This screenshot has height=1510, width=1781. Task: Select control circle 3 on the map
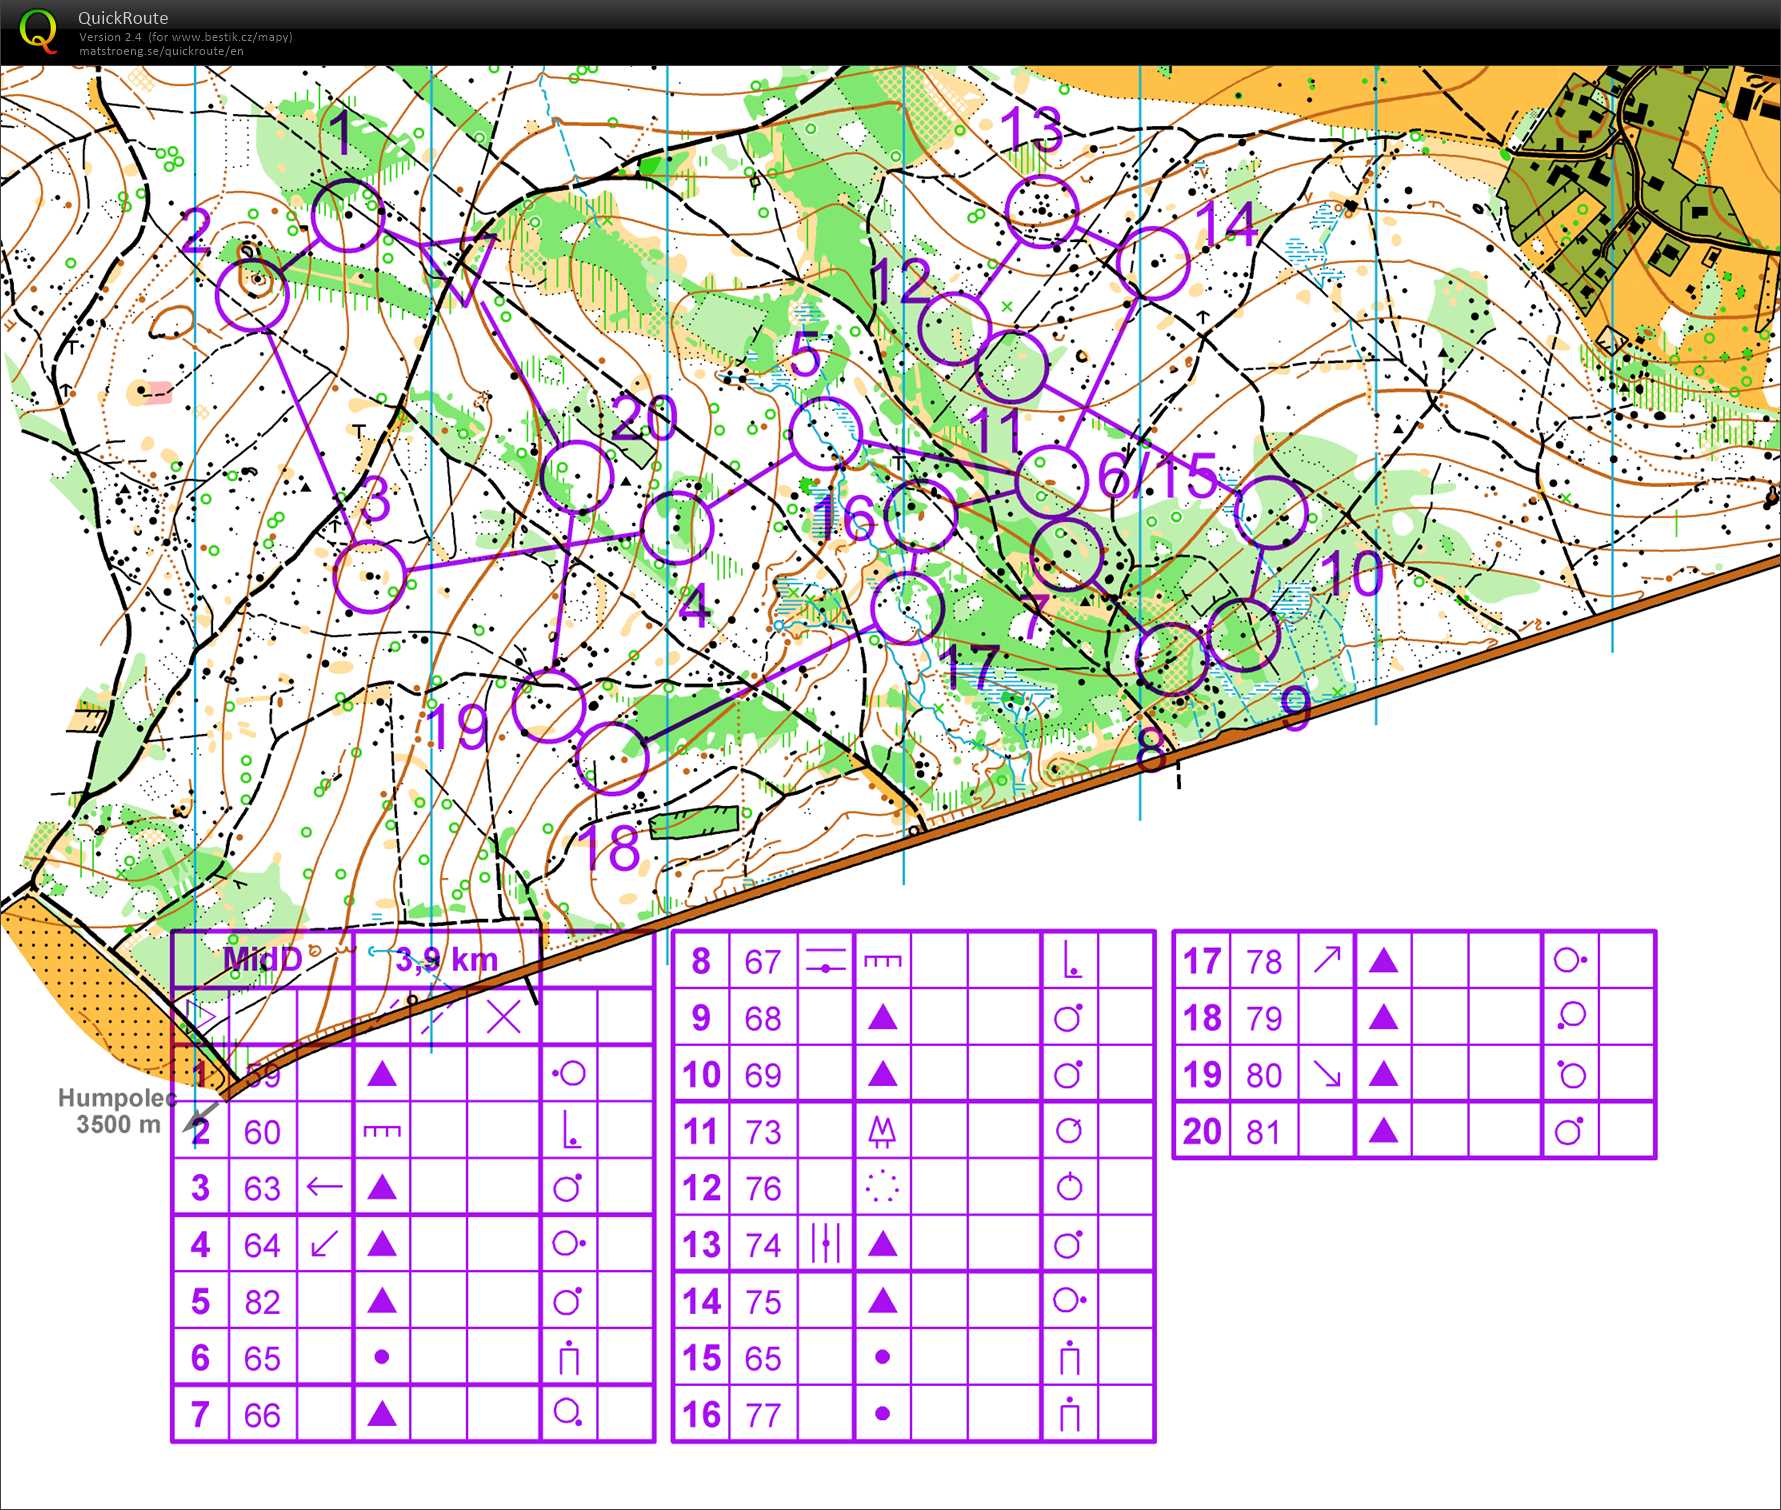click(369, 576)
